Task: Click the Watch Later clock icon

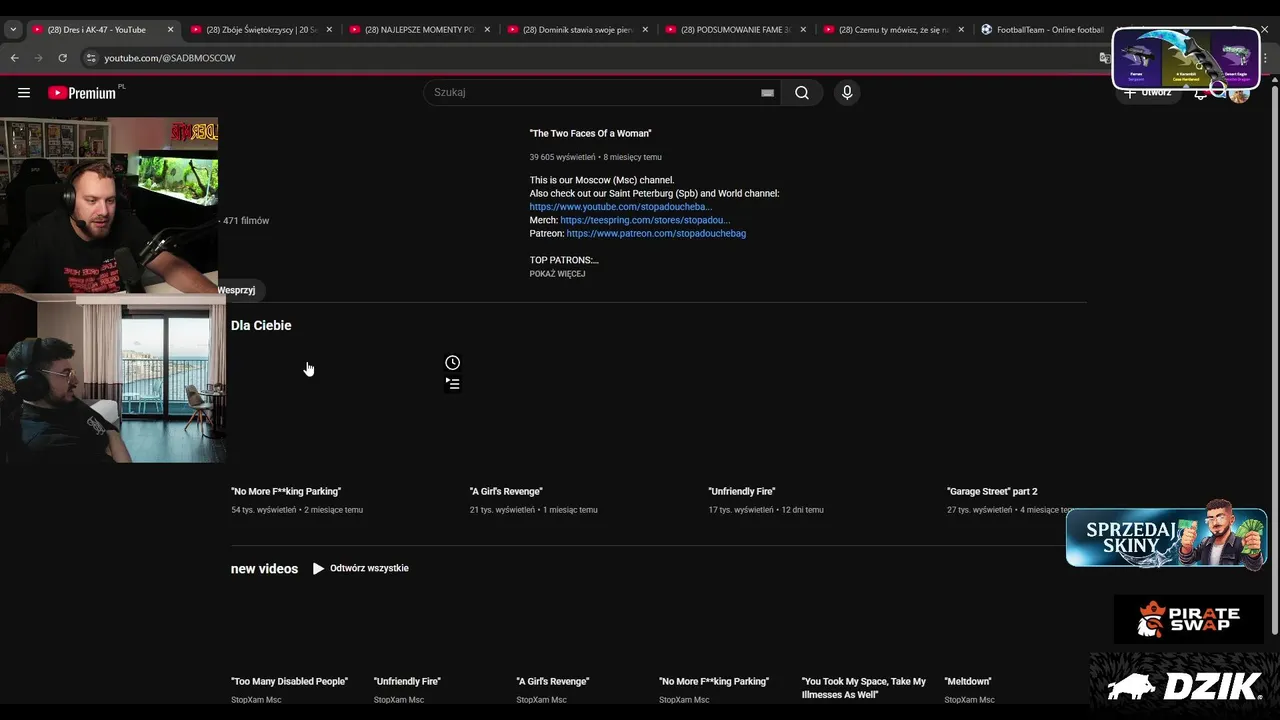Action: tap(453, 363)
